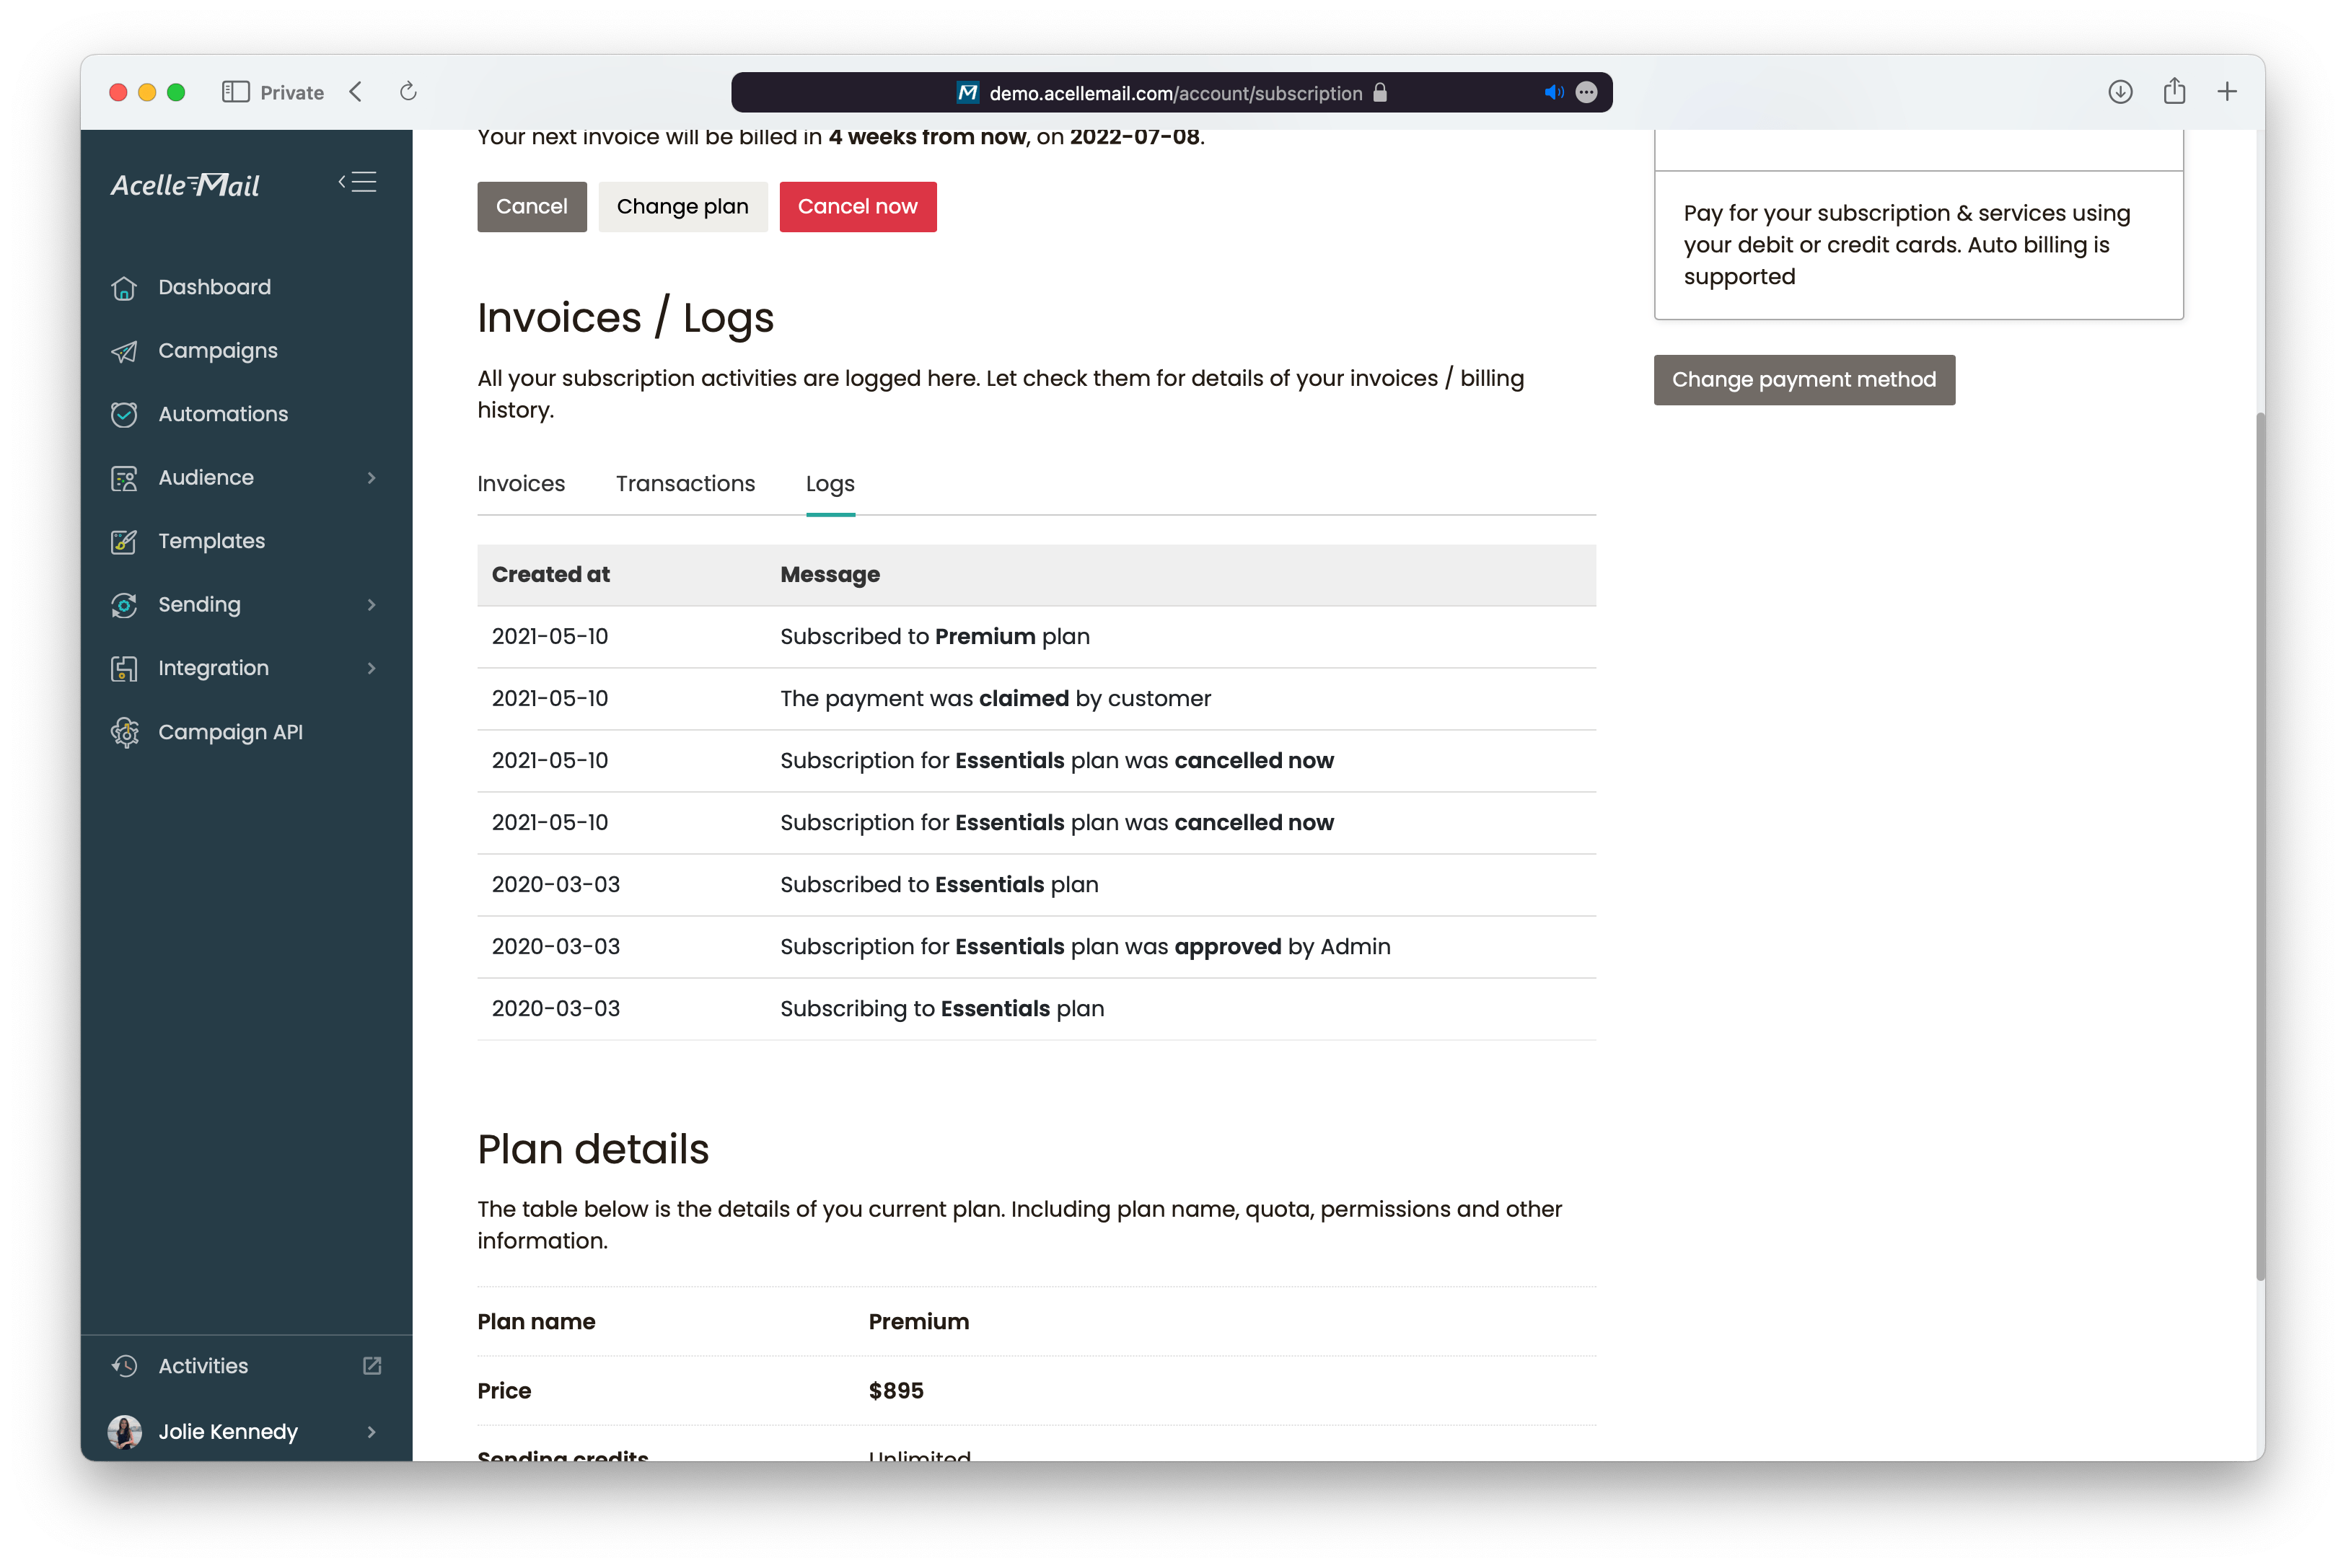Click the page vertical scrollbar
This screenshot has width=2346, height=1568.
(2259, 846)
